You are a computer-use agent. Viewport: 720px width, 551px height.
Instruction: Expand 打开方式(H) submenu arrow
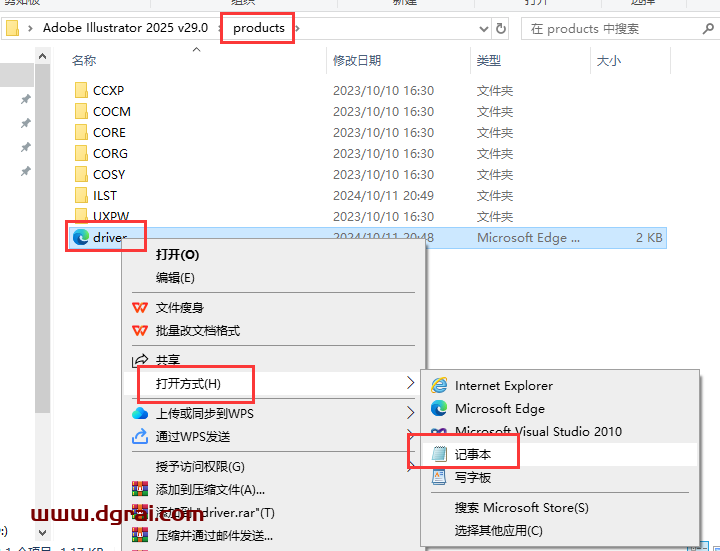pyautogui.click(x=411, y=383)
